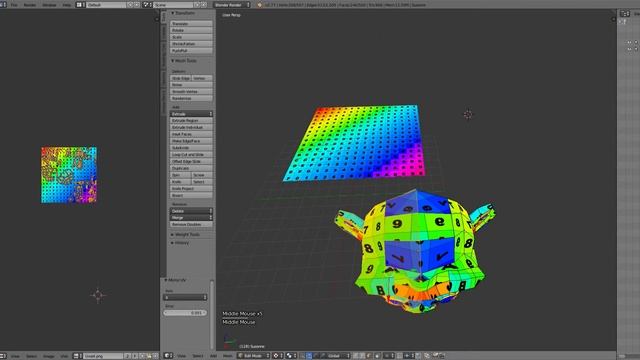Click the Shrink/Fatten button

(191, 44)
